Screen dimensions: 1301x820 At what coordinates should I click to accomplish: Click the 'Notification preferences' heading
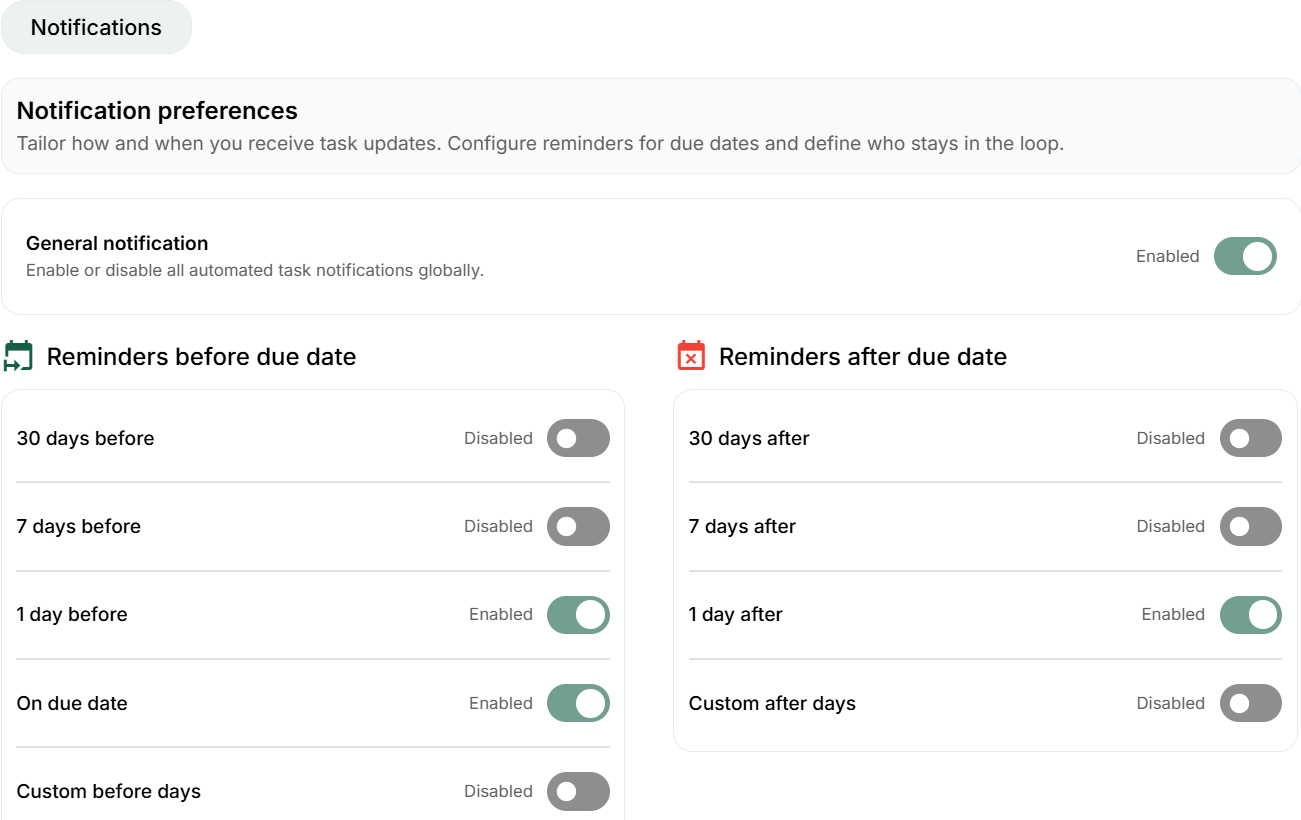[x=157, y=110]
